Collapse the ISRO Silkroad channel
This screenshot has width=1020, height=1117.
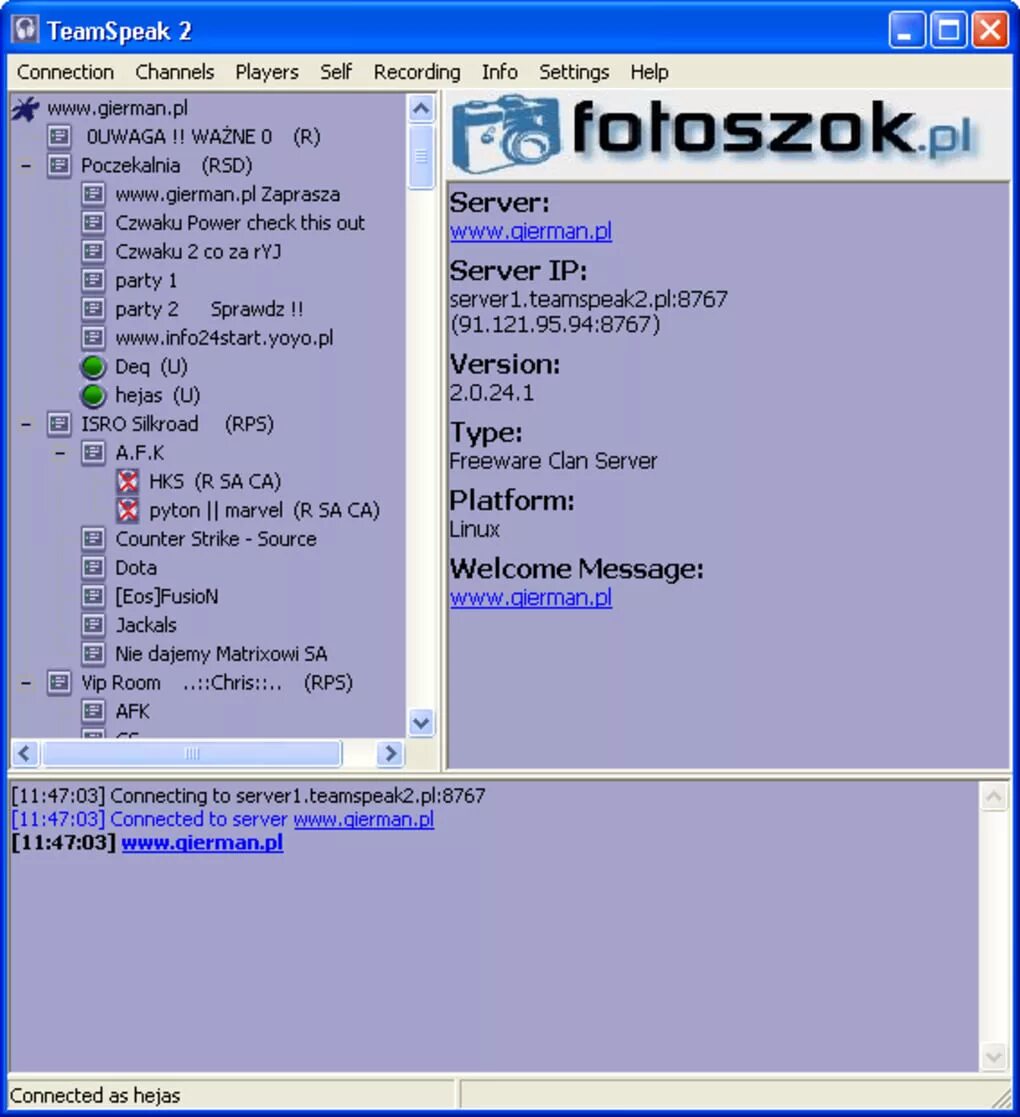pos(26,425)
